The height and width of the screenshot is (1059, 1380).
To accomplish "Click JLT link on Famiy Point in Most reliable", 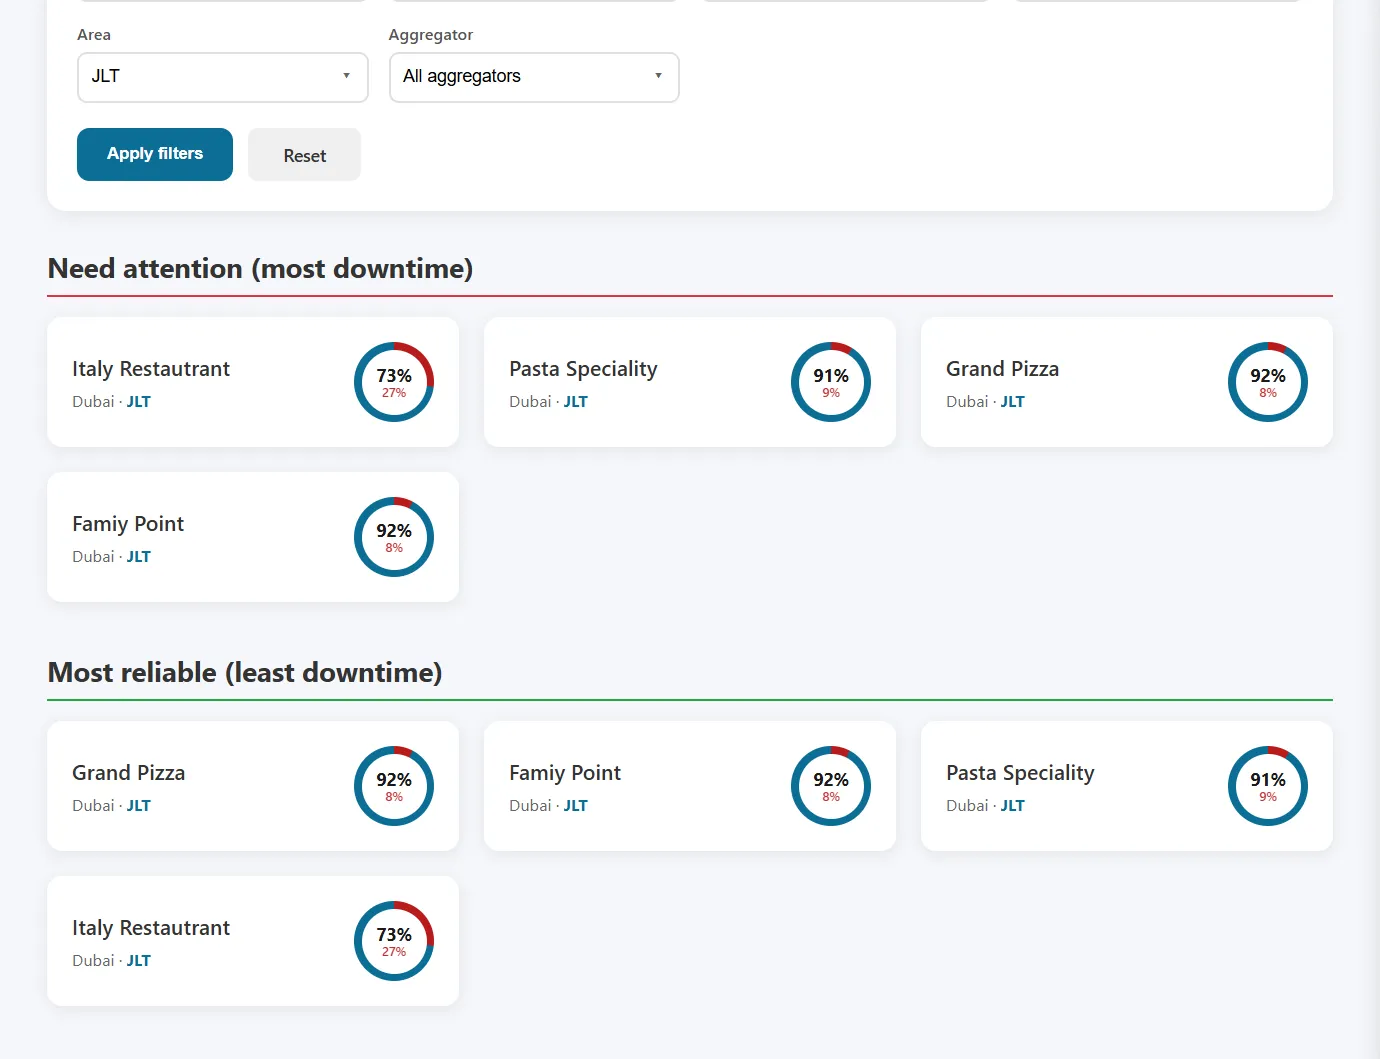I will (x=575, y=806).
